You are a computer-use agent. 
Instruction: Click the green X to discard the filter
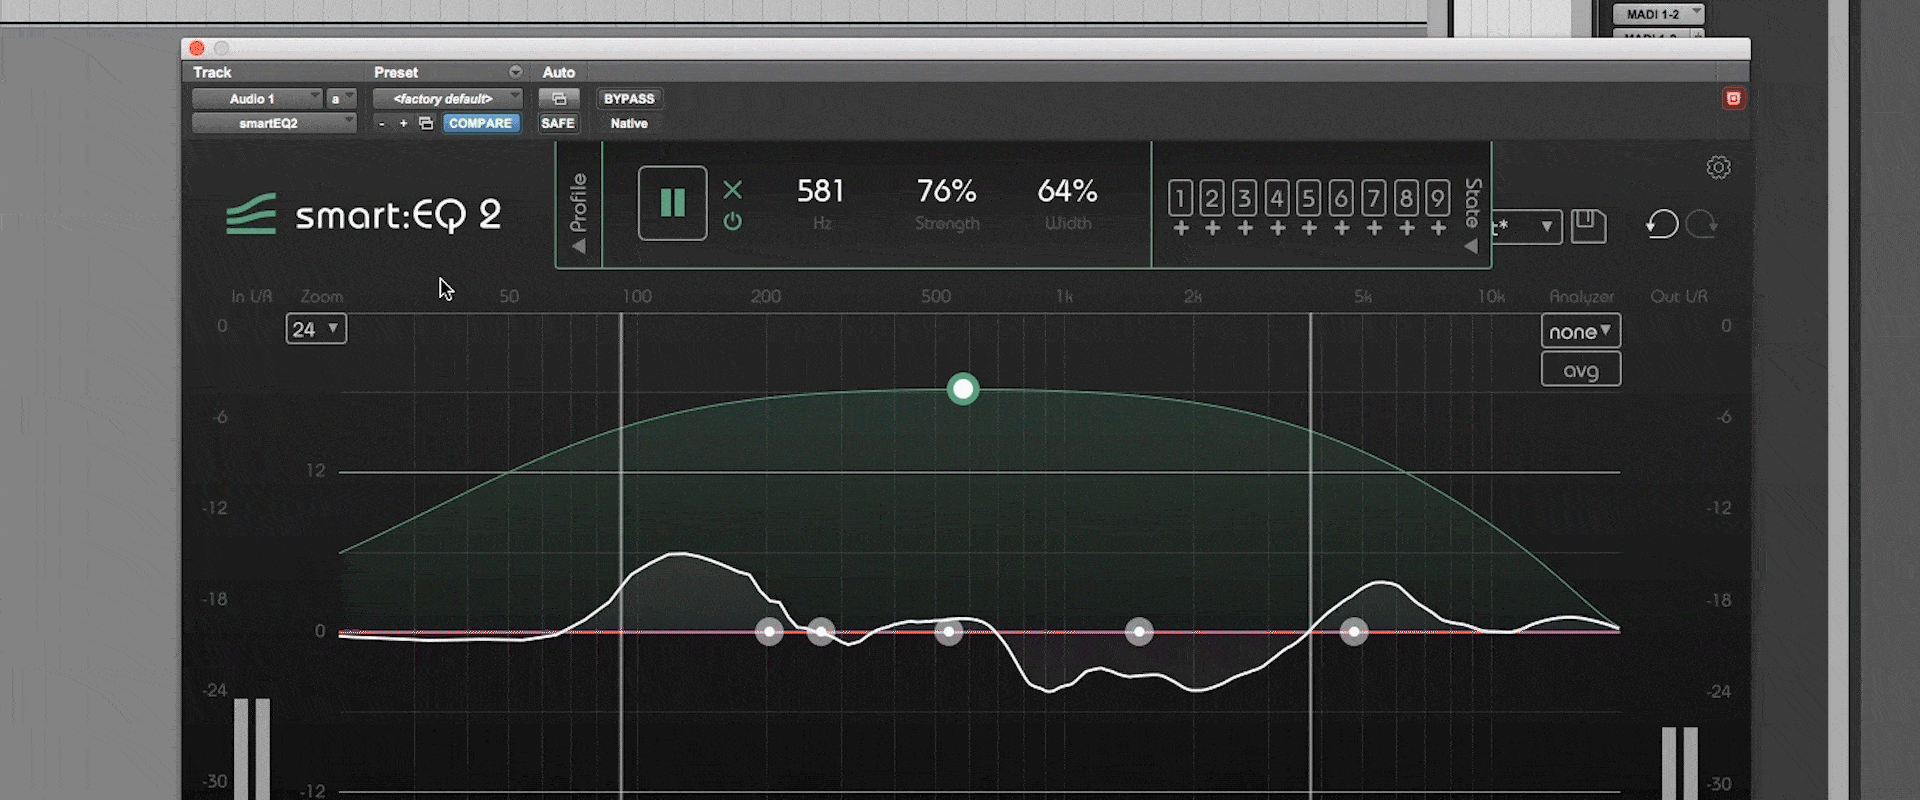[x=733, y=189]
